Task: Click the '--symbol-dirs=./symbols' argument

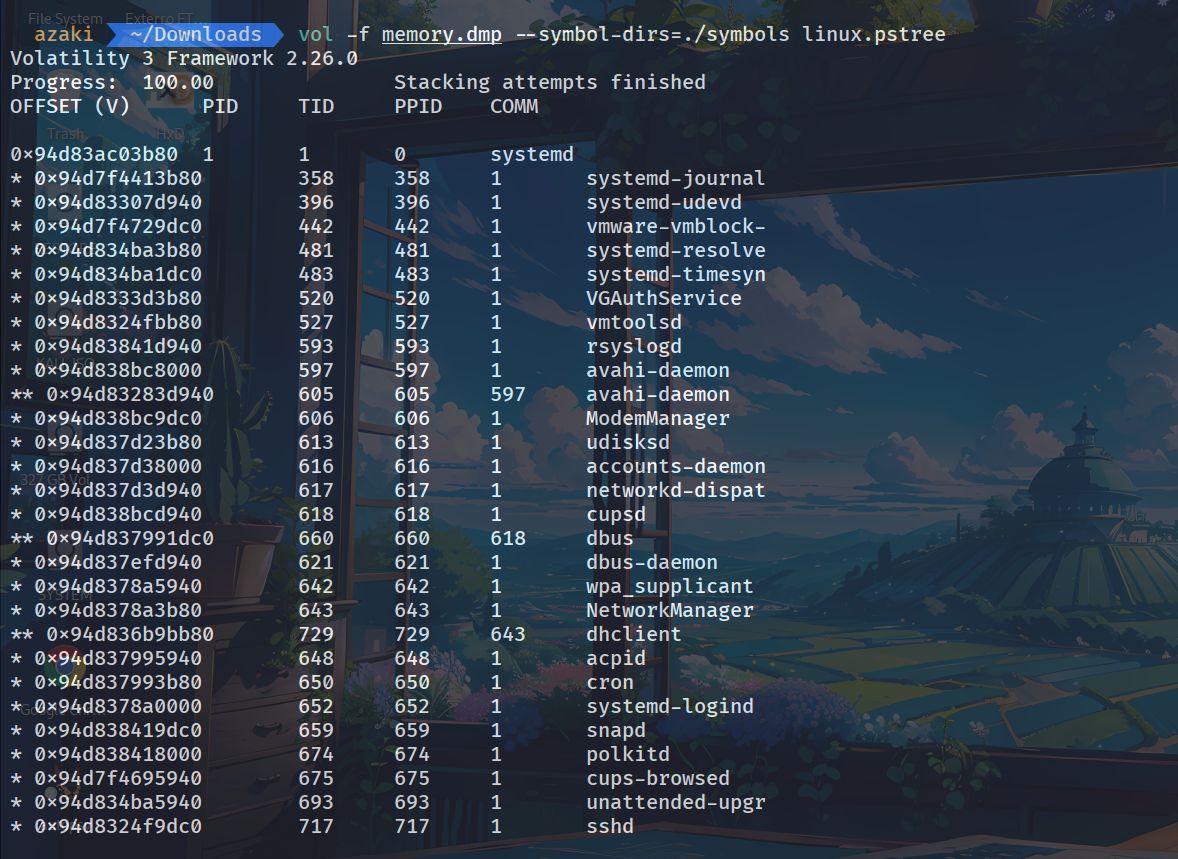Action: point(653,35)
